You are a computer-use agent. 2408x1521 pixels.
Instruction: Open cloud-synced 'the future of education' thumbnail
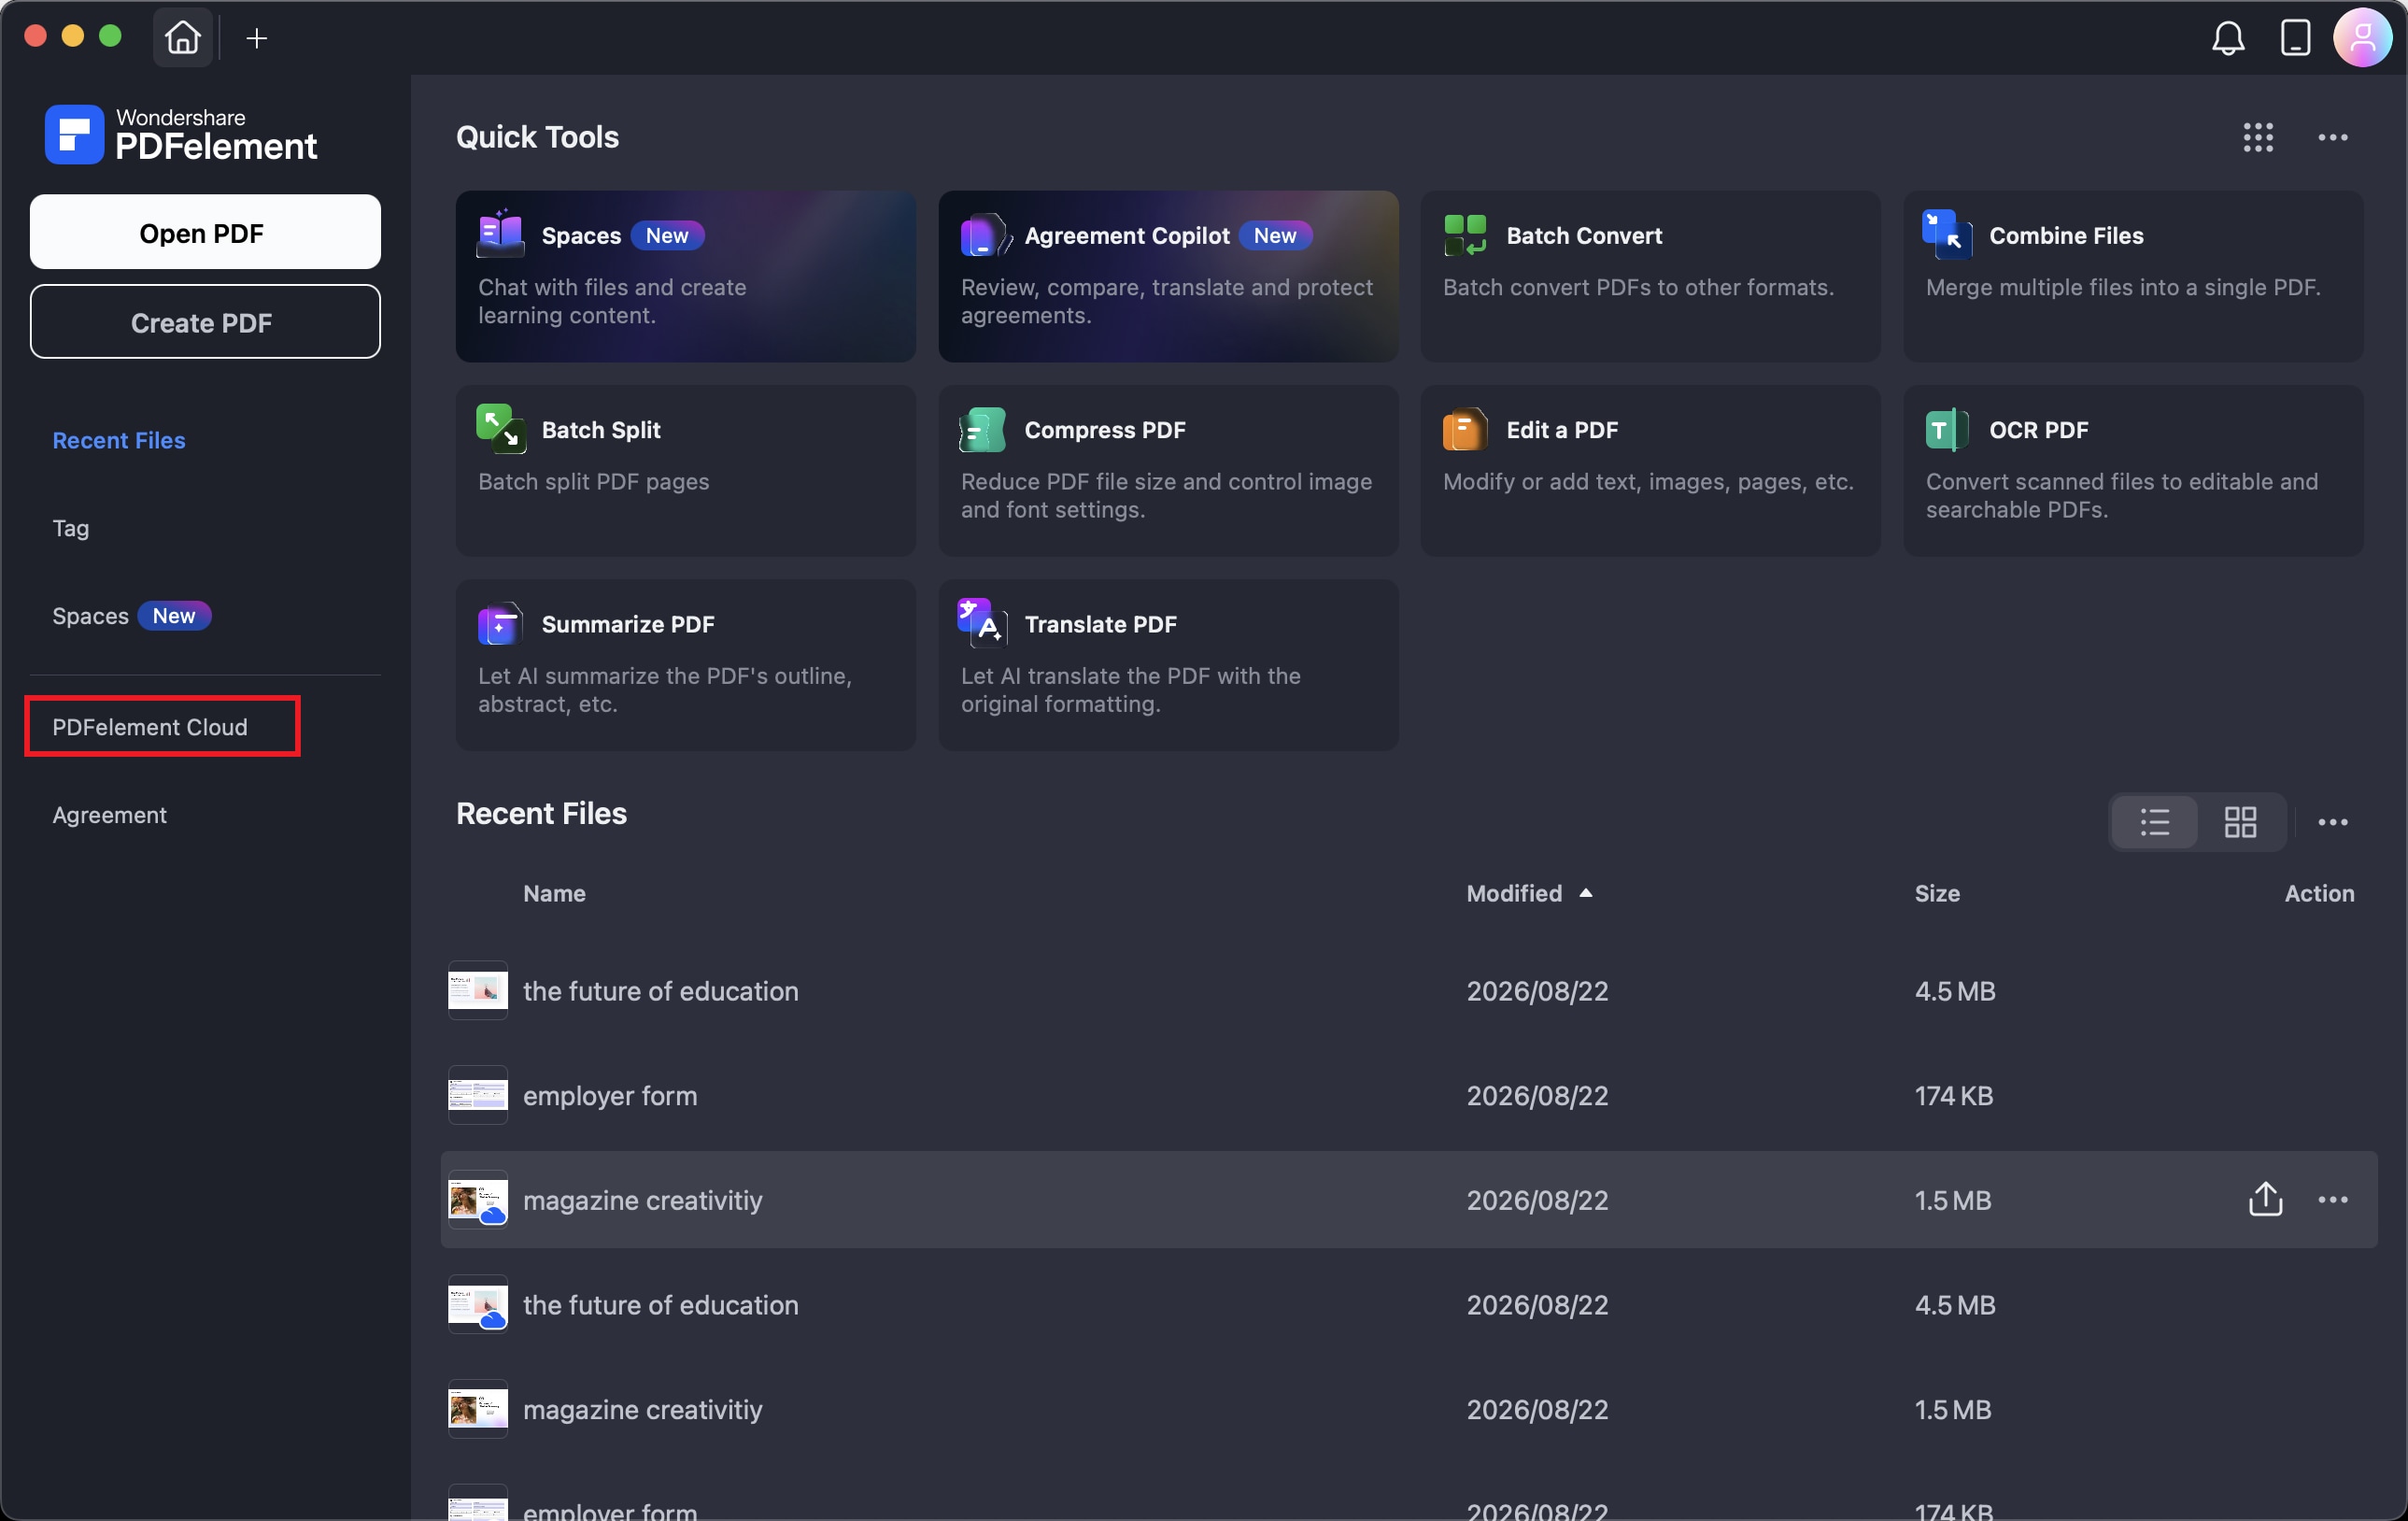tap(477, 1304)
